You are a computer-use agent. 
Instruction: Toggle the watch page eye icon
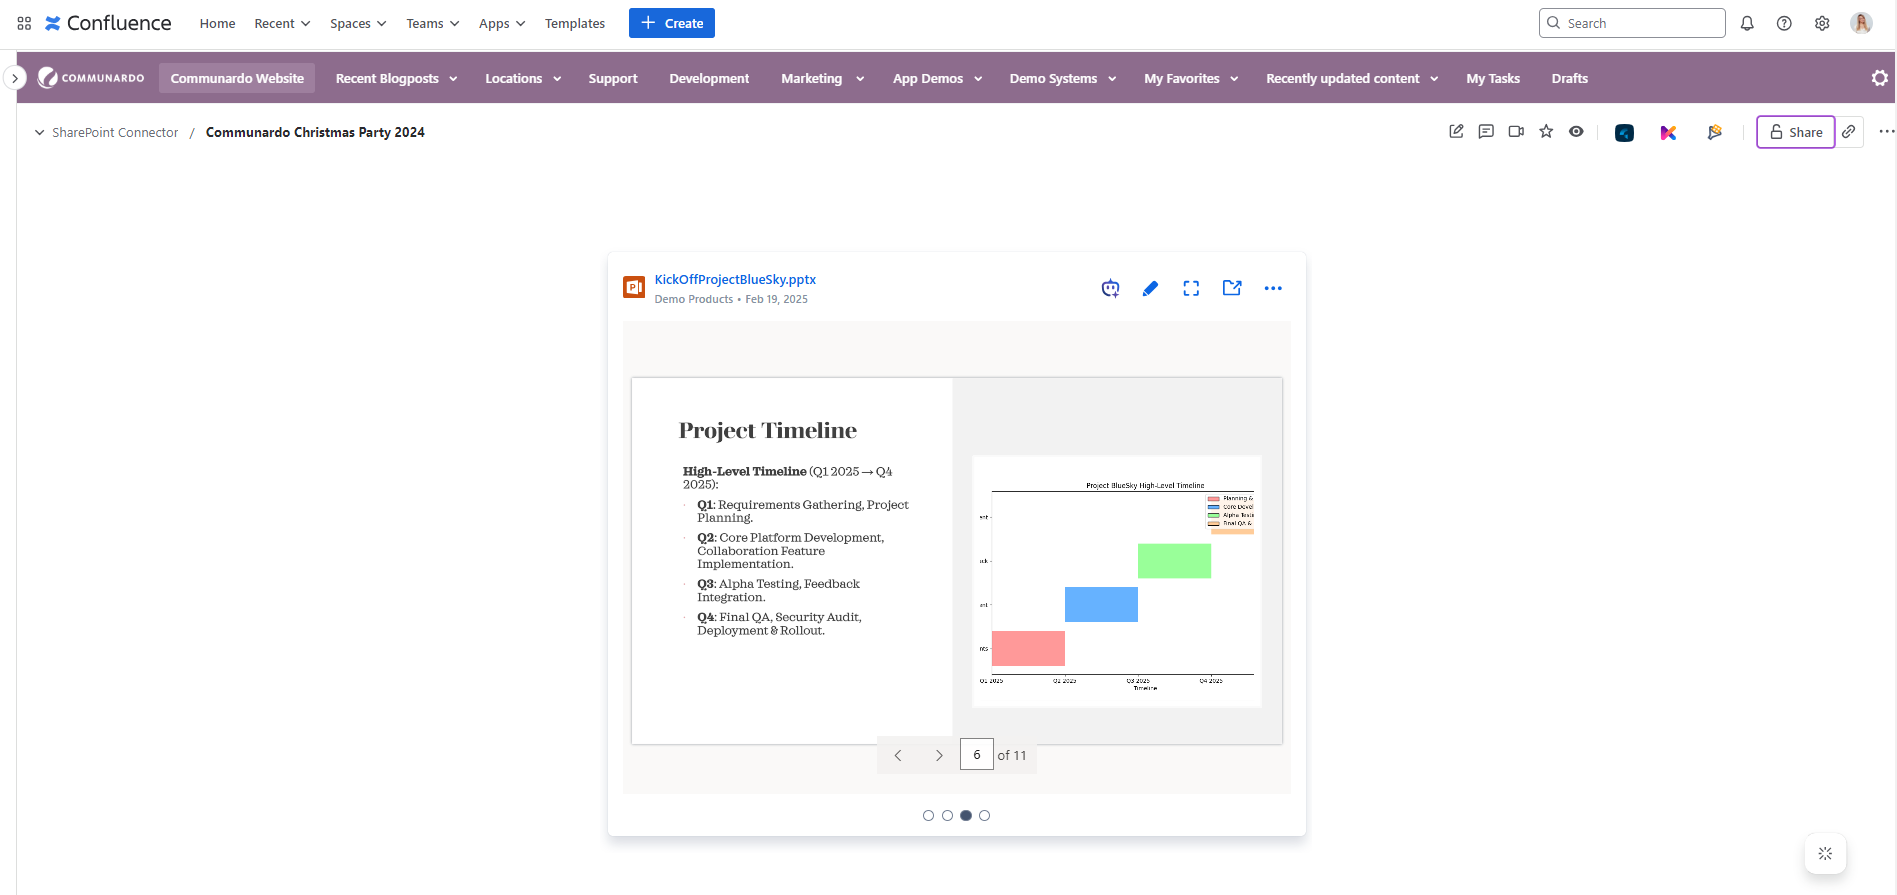coord(1576,132)
